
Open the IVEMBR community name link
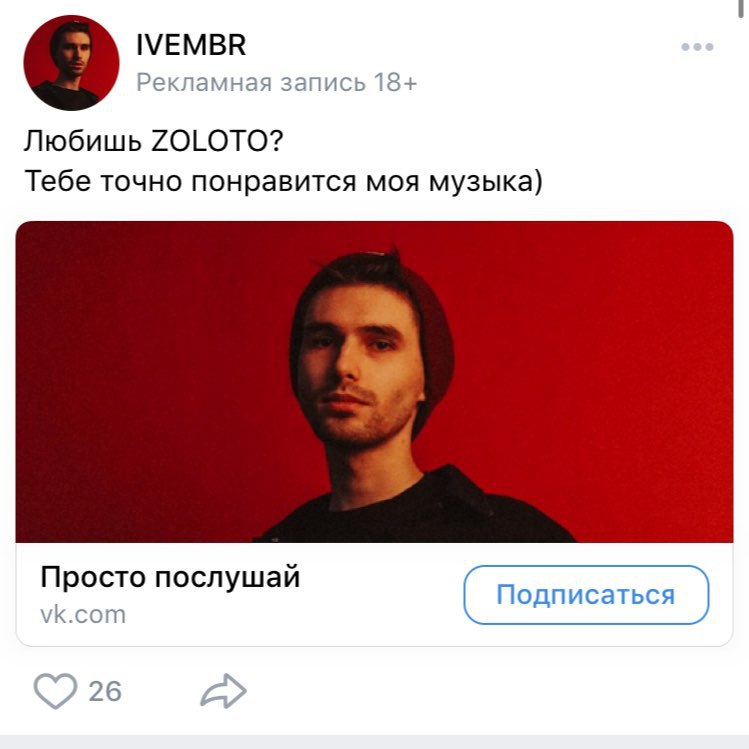[x=191, y=45]
